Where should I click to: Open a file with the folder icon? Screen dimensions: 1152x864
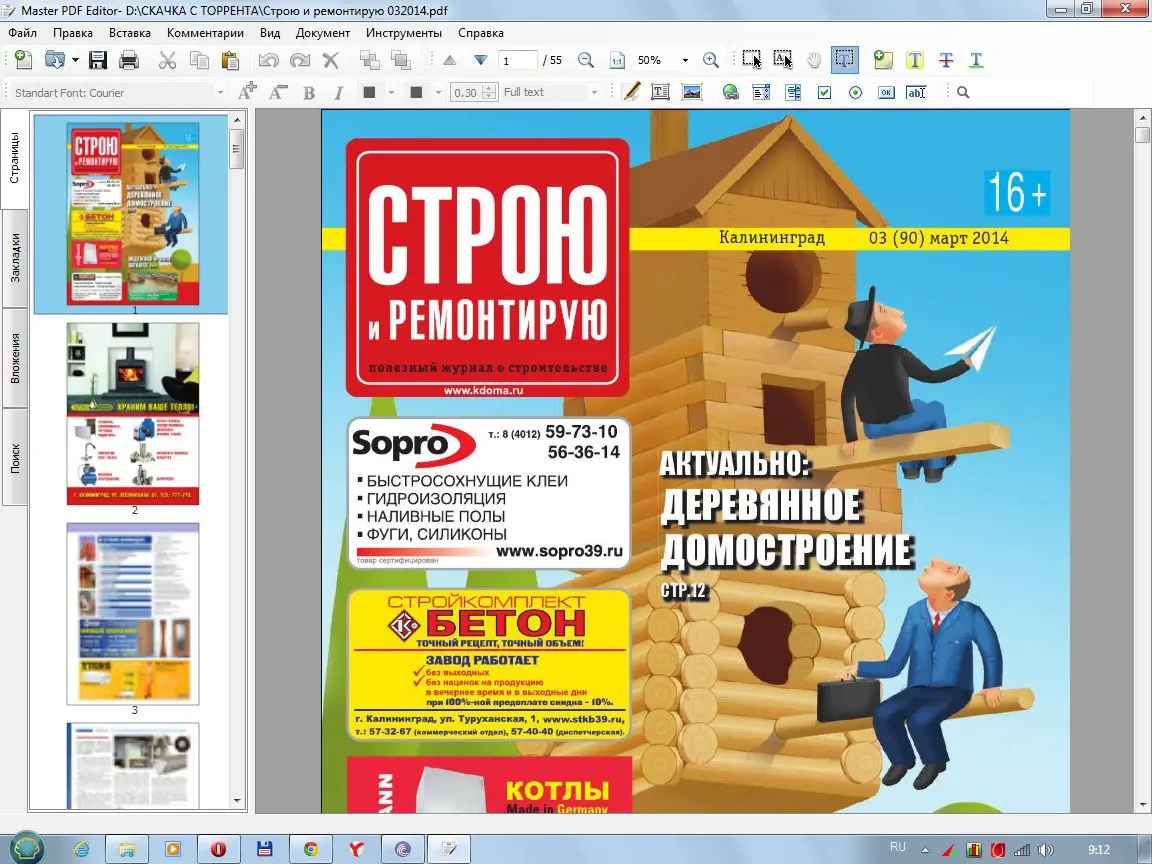point(55,60)
